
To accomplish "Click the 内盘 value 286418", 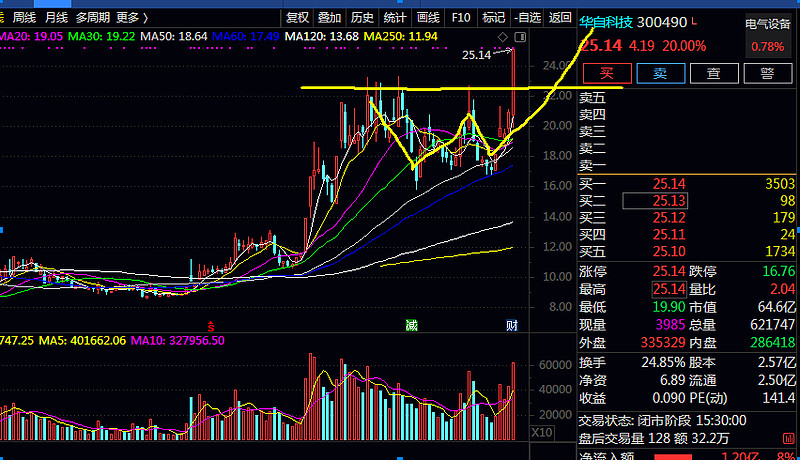I will (x=772, y=343).
